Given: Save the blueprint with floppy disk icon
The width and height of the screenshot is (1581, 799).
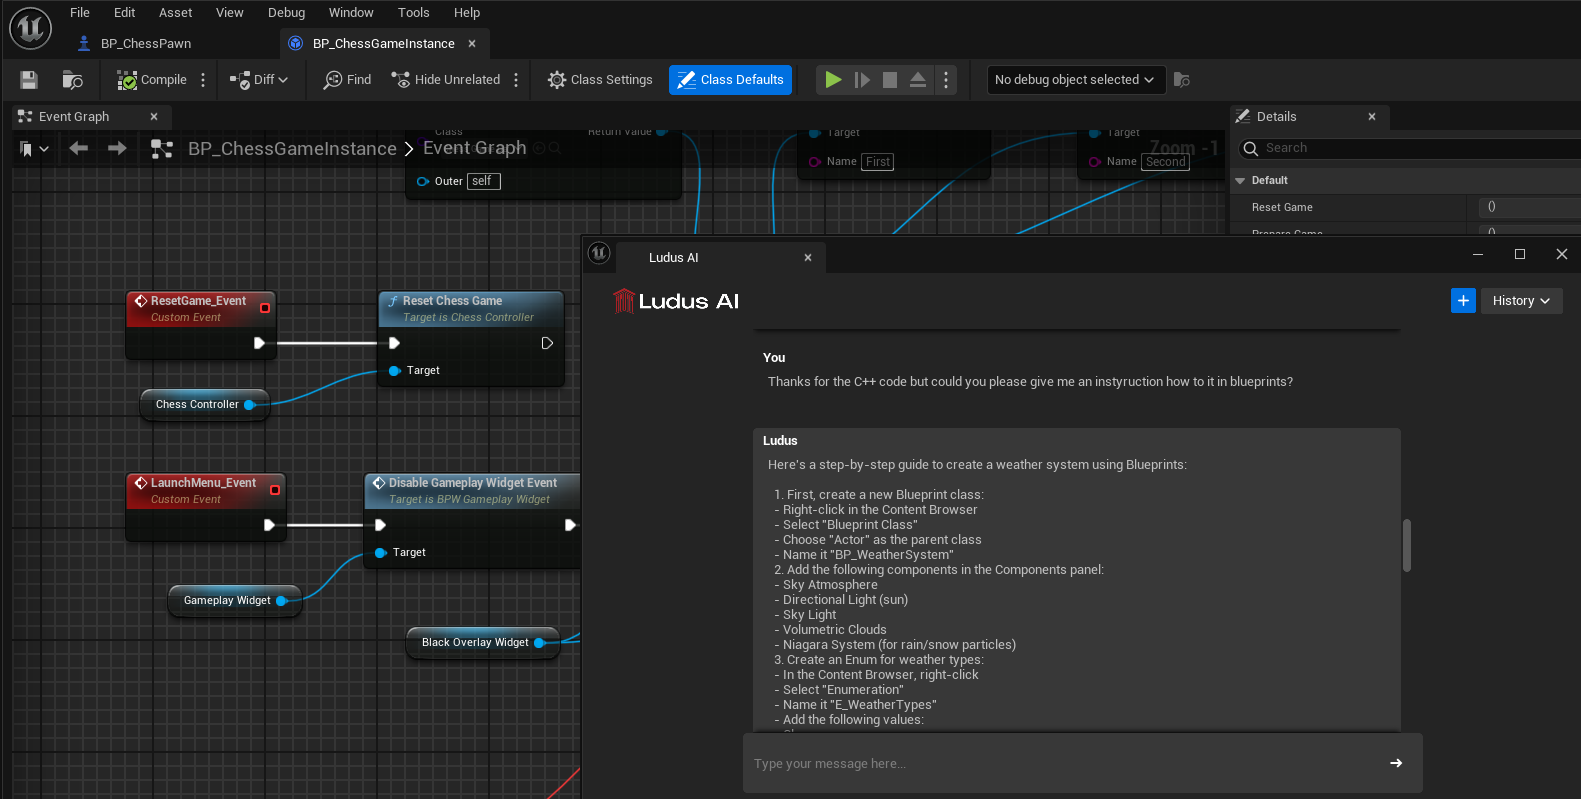Looking at the screenshot, I should 29,80.
